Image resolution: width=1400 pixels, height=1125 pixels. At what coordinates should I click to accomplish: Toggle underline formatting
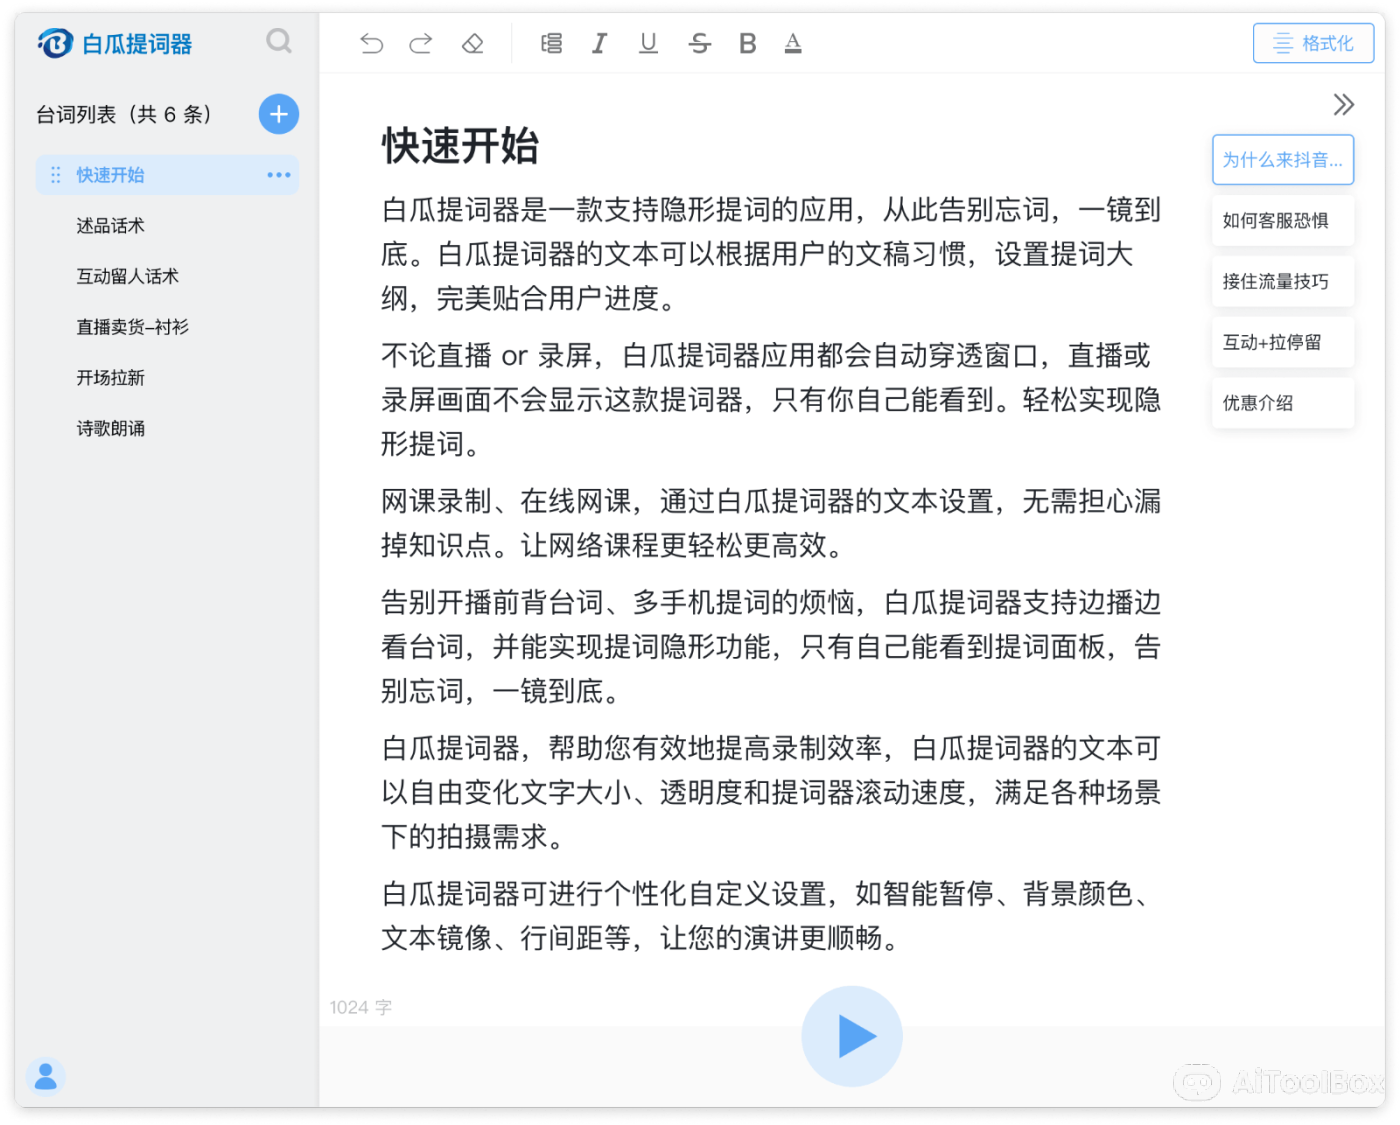coord(647,43)
